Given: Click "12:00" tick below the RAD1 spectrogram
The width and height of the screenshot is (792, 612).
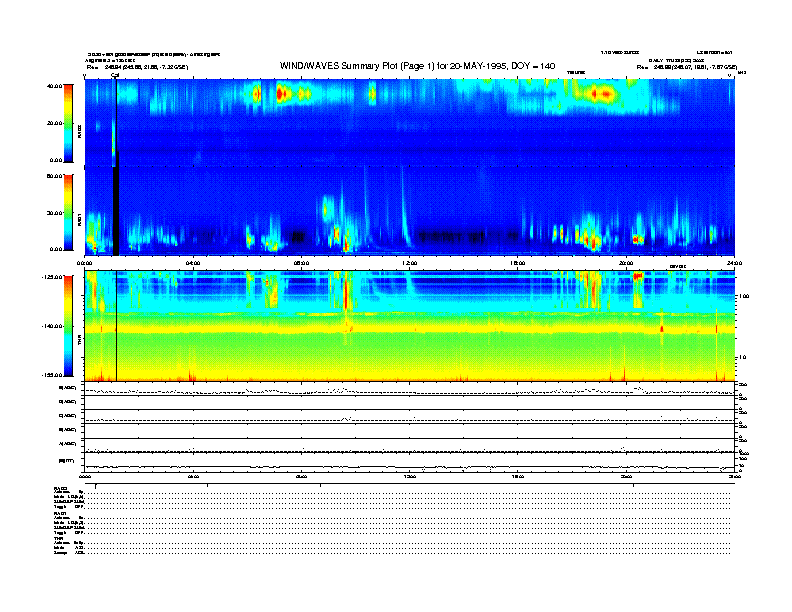Looking at the screenshot, I should click(x=410, y=263).
